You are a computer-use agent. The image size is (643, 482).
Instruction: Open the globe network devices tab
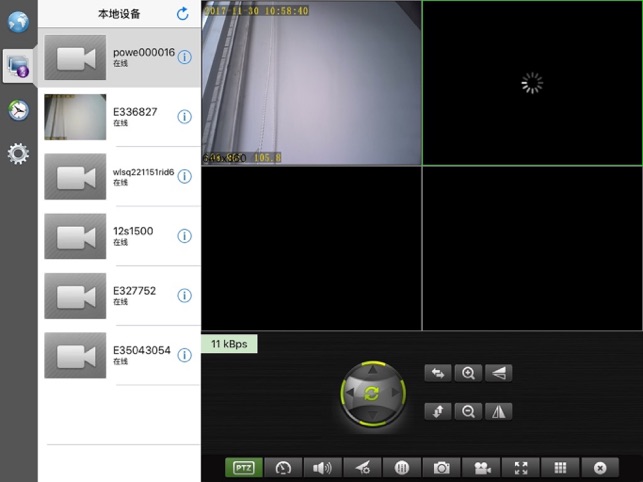[x=18, y=22]
